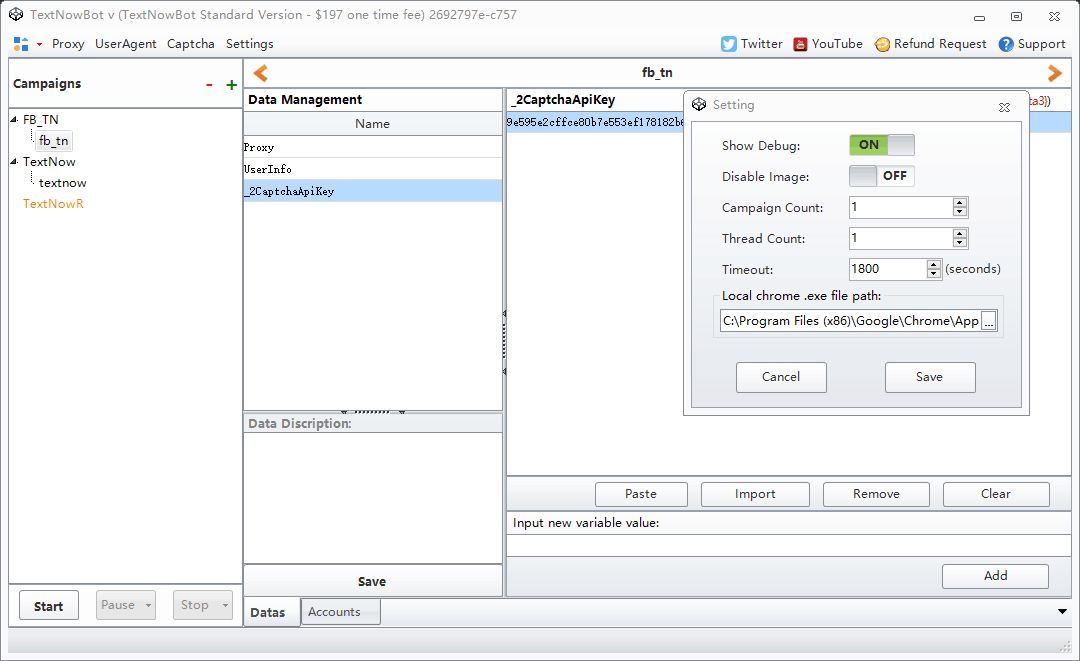The image size is (1080, 661).
Task: Toggle the Show Debug switch
Action: 882,145
